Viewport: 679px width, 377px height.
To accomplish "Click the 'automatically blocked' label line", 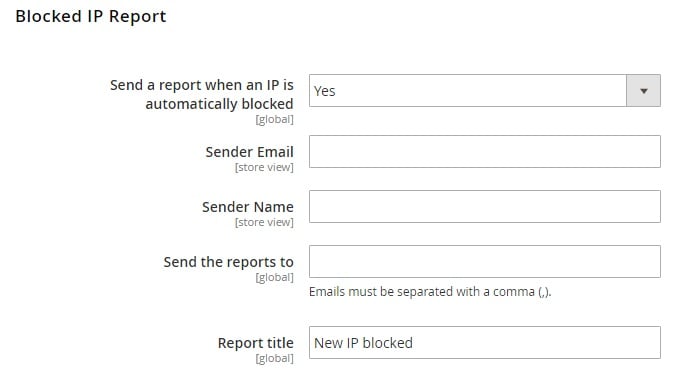I will click(220, 104).
